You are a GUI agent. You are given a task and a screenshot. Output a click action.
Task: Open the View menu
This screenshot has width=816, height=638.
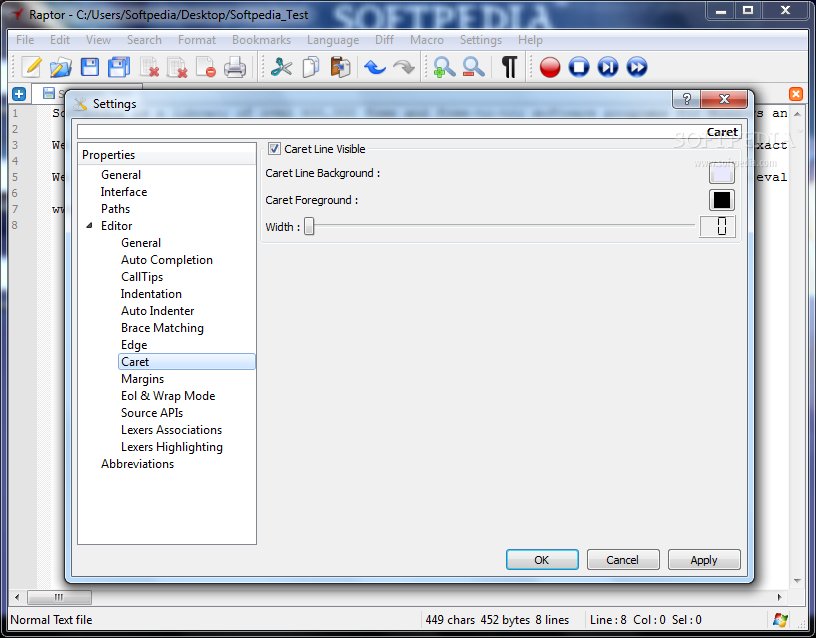pyautogui.click(x=98, y=40)
